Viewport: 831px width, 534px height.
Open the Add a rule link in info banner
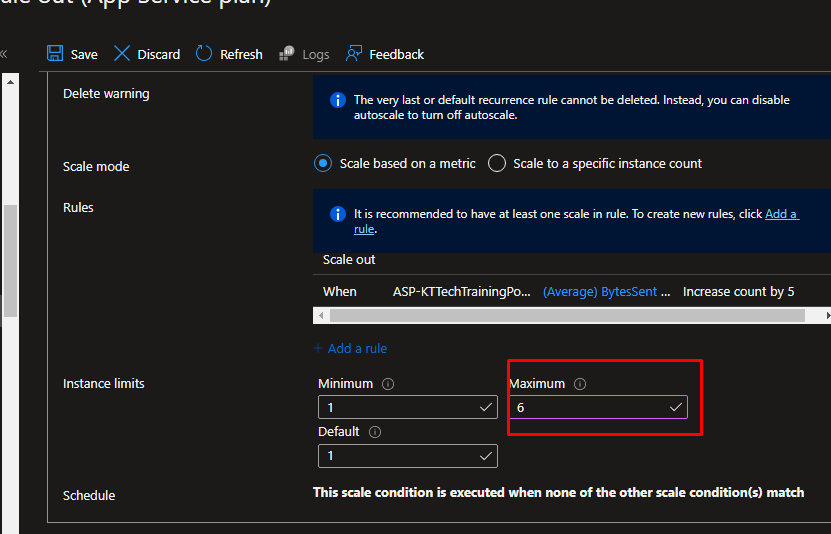click(x=781, y=214)
